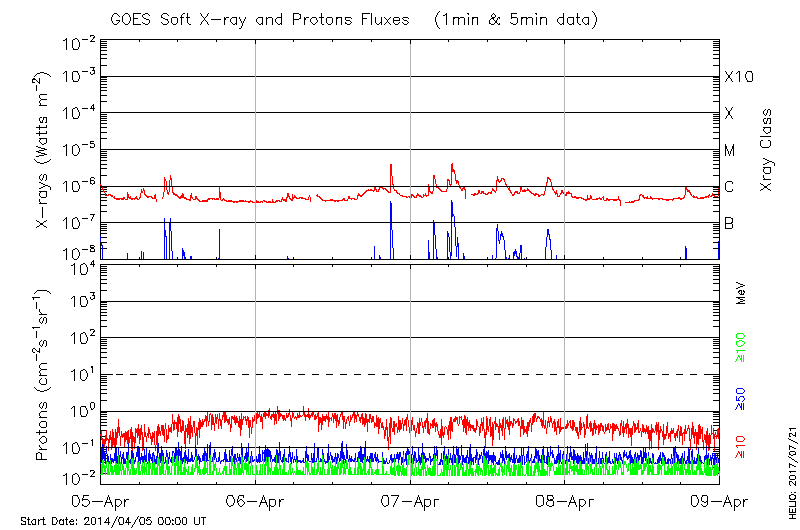
Task: Select the 09-Apr date tick label
Action: [718, 499]
